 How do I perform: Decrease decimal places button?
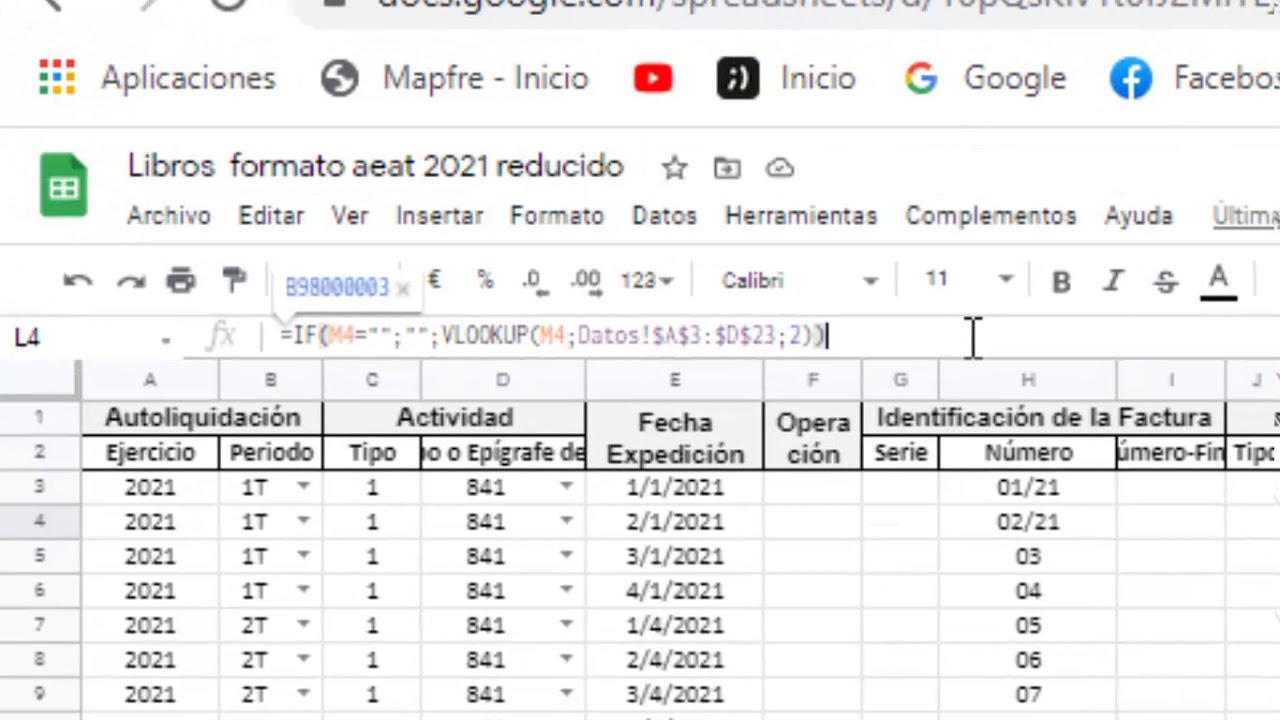(533, 282)
